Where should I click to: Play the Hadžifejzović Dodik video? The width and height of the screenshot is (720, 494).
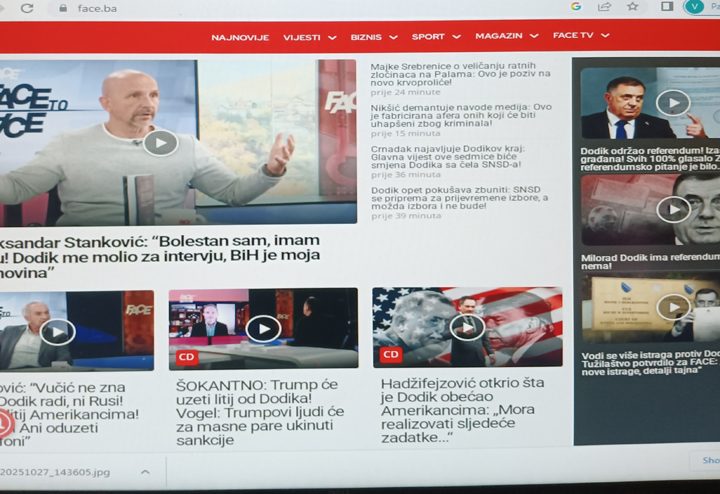(467, 327)
